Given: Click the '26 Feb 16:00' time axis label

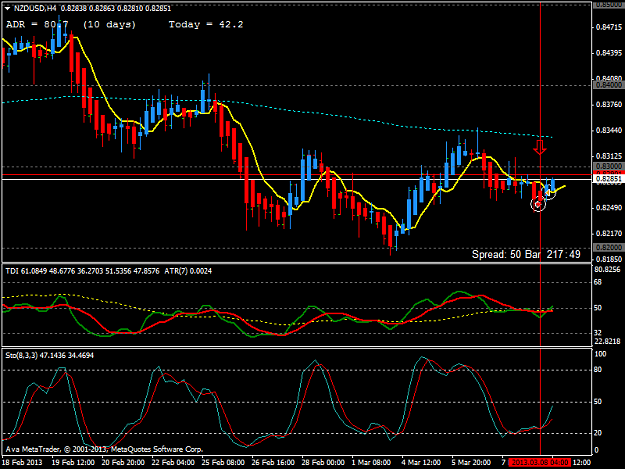Looking at the screenshot, I should (x=273, y=462).
